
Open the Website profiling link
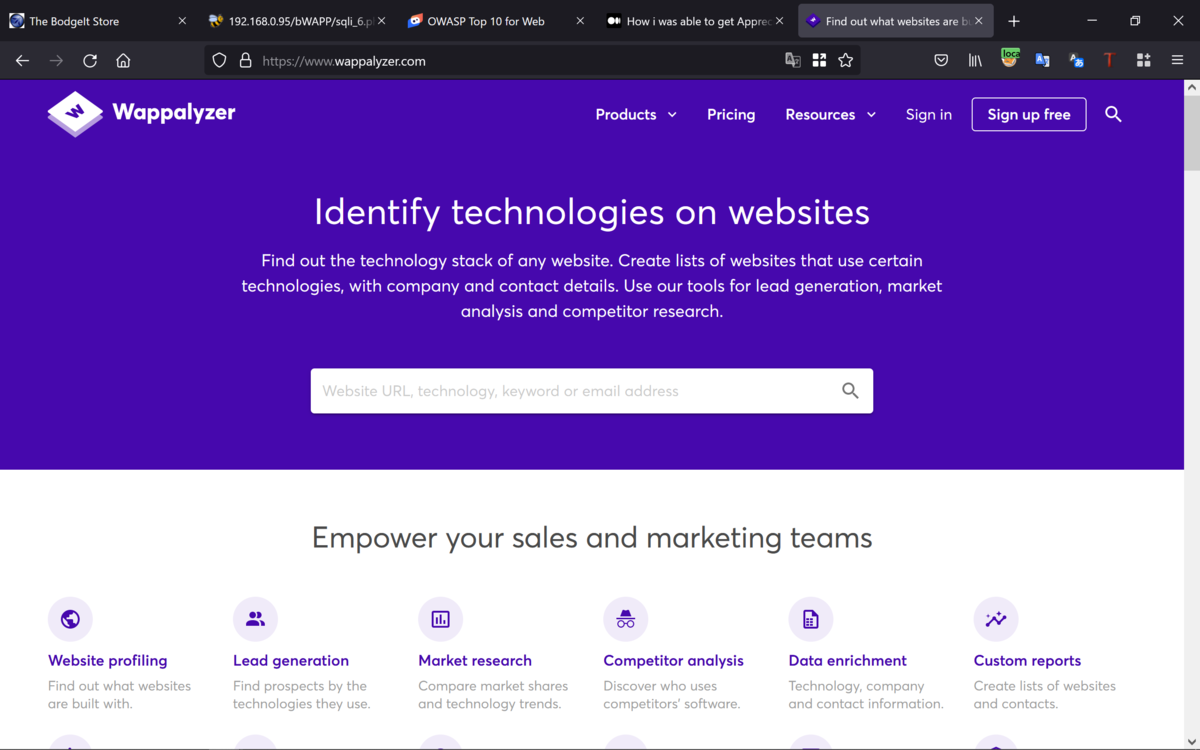pos(108,661)
